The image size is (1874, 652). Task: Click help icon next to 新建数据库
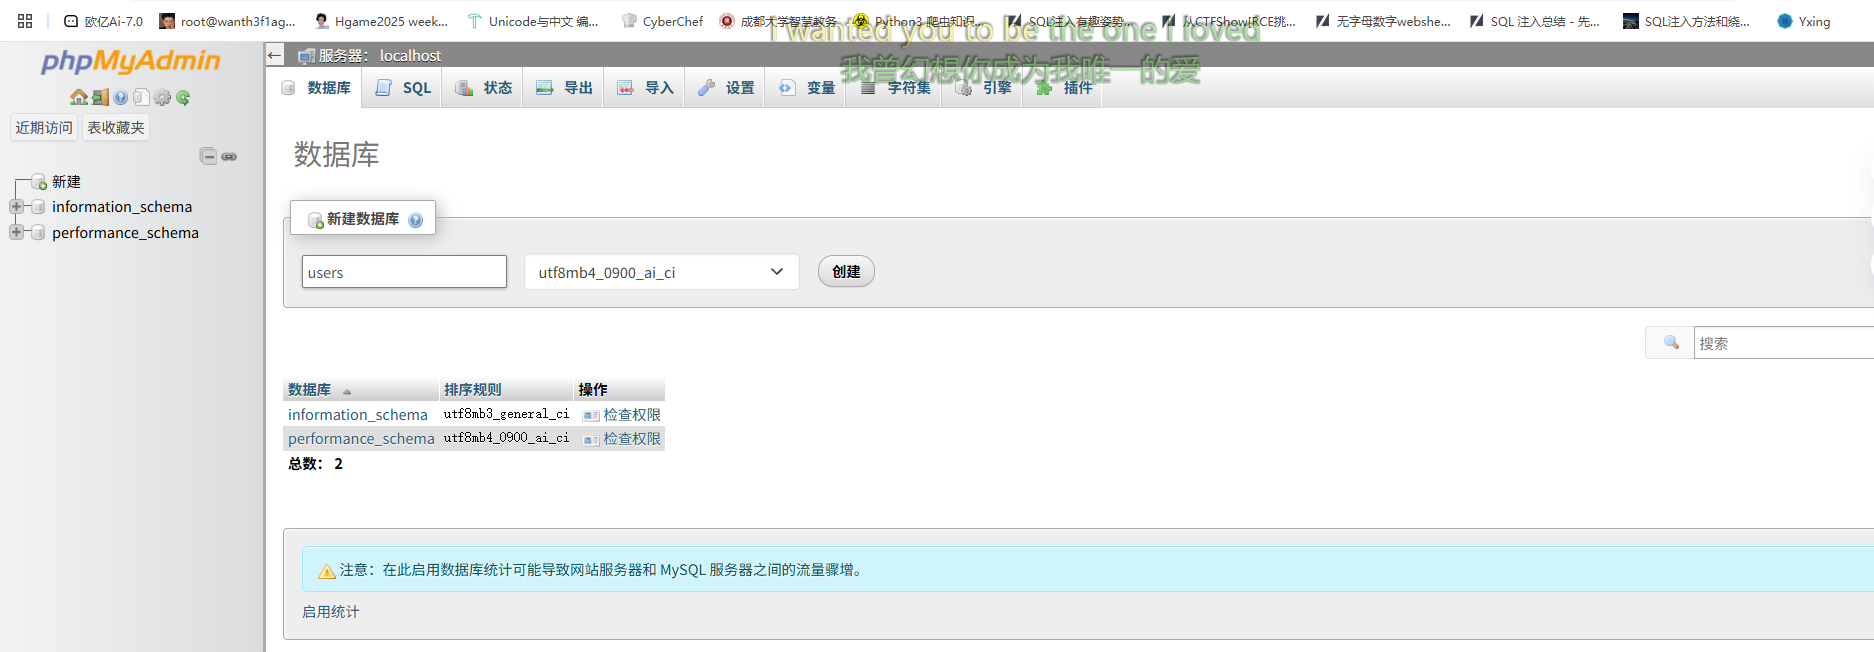pyautogui.click(x=416, y=220)
